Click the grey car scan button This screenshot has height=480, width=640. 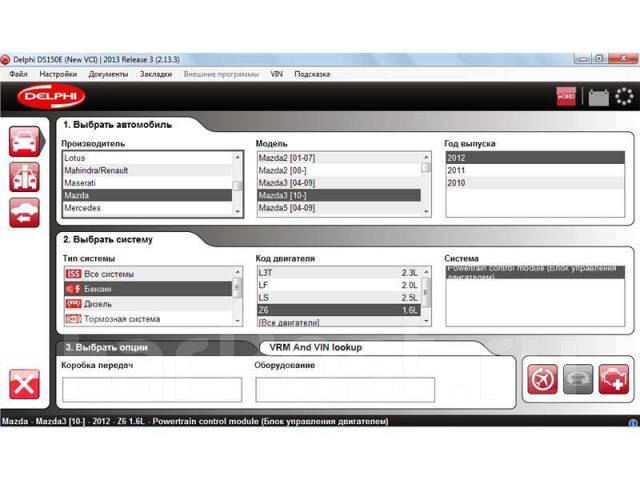click(x=578, y=380)
